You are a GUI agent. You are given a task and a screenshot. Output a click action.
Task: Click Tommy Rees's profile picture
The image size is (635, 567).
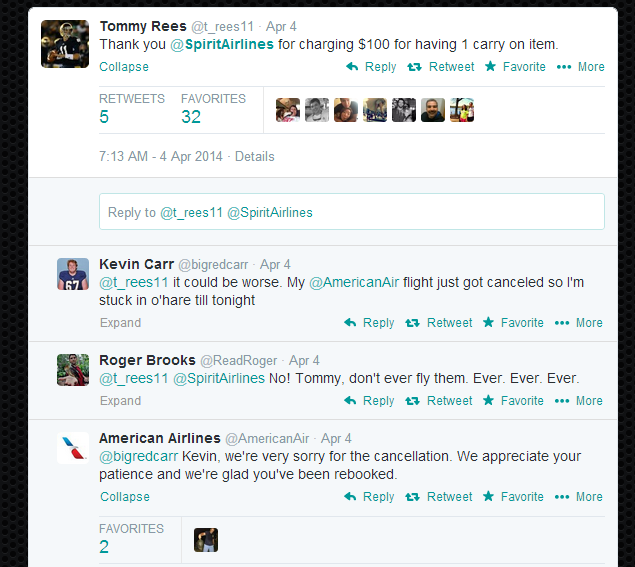pos(65,44)
